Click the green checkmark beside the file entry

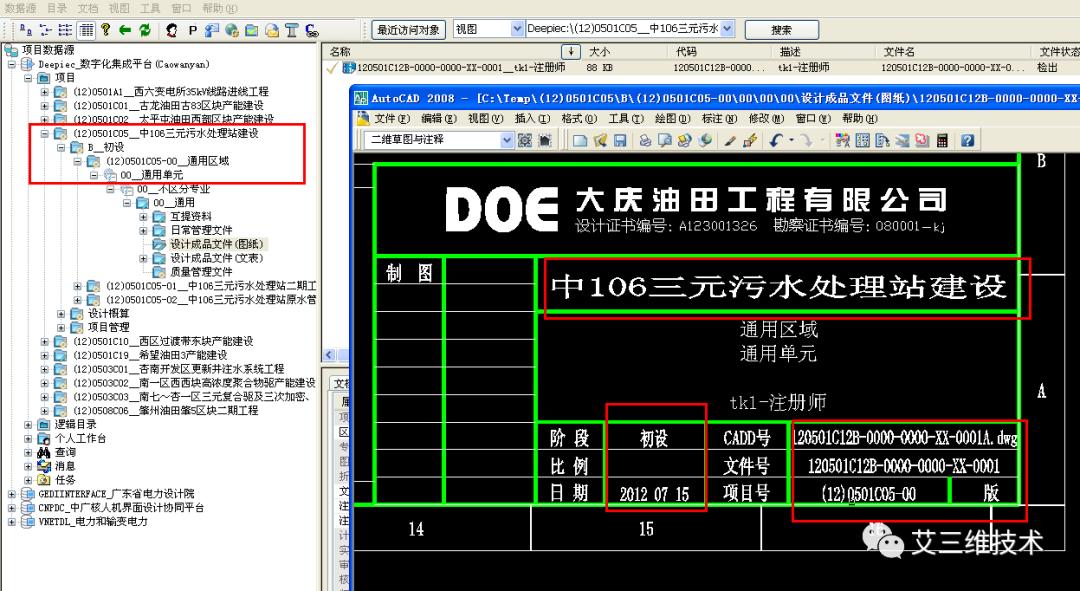click(331, 69)
